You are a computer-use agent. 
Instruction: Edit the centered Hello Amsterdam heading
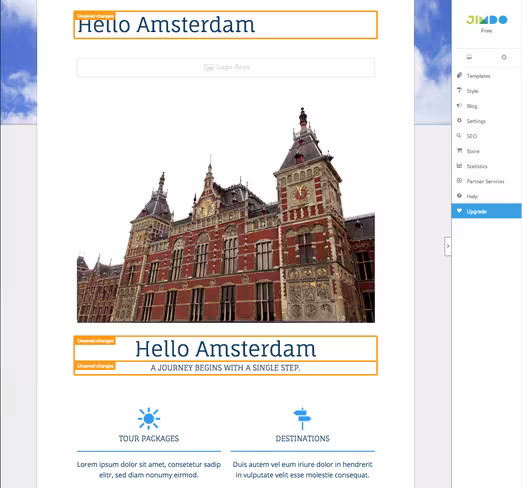(x=225, y=349)
